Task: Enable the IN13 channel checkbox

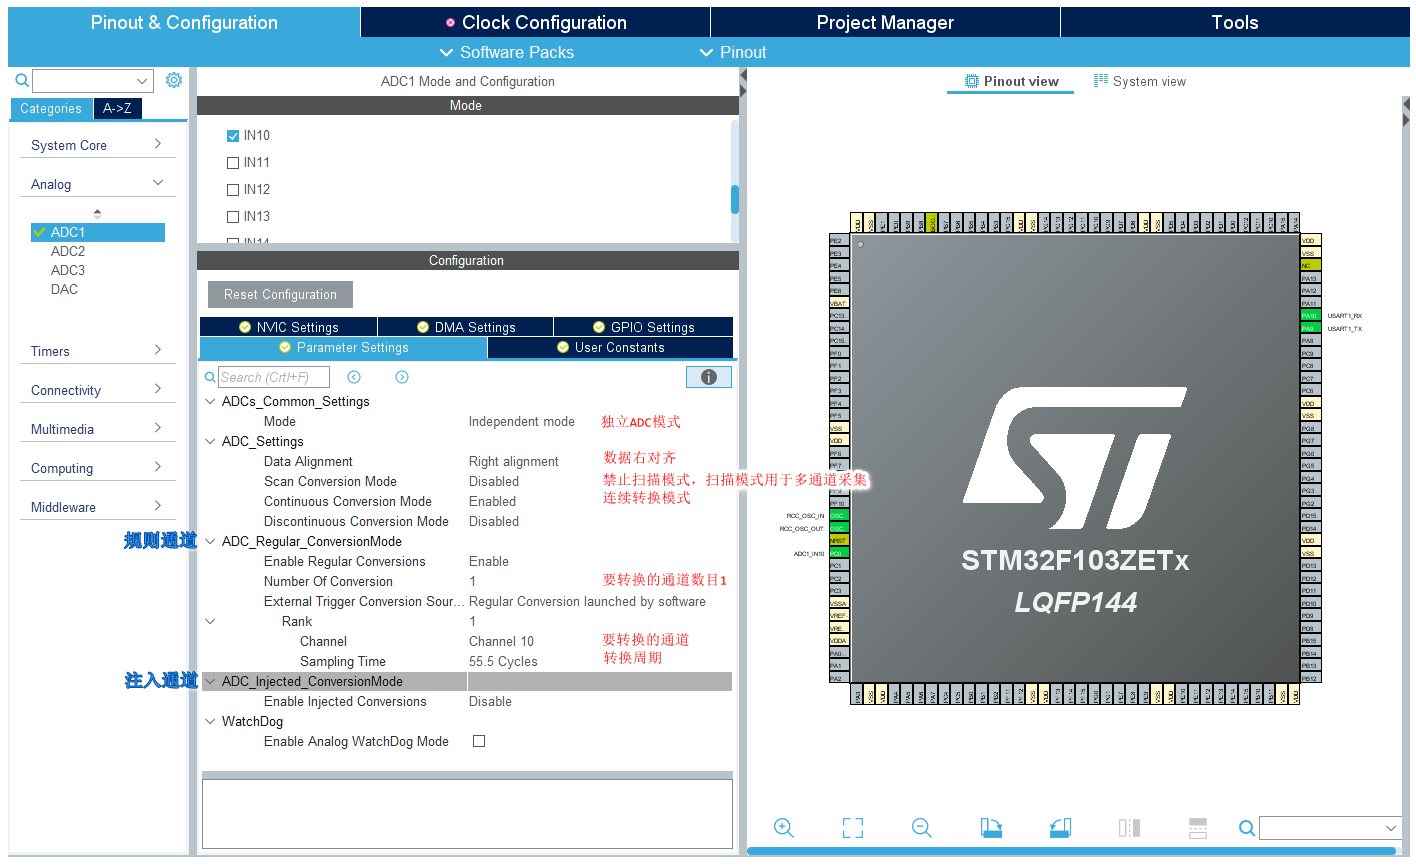Action: pyautogui.click(x=233, y=217)
